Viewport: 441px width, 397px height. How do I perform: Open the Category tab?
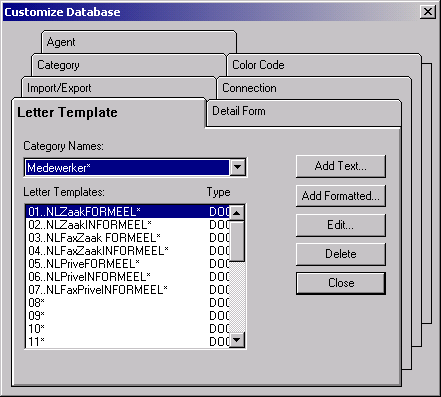click(x=129, y=65)
